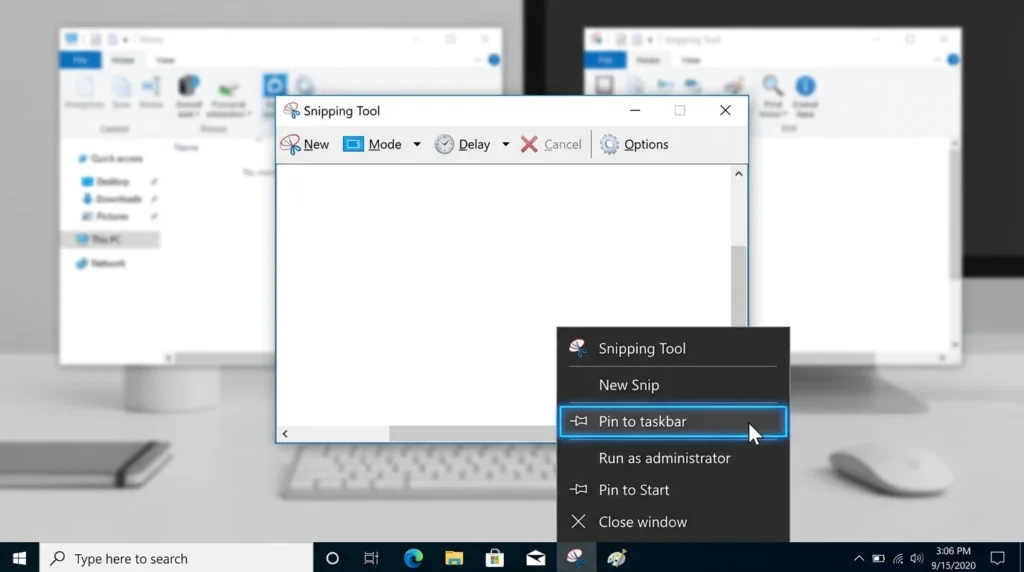The image size is (1024, 572).
Task: Click the Snipping Tool title bar icon
Action: coord(291,110)
